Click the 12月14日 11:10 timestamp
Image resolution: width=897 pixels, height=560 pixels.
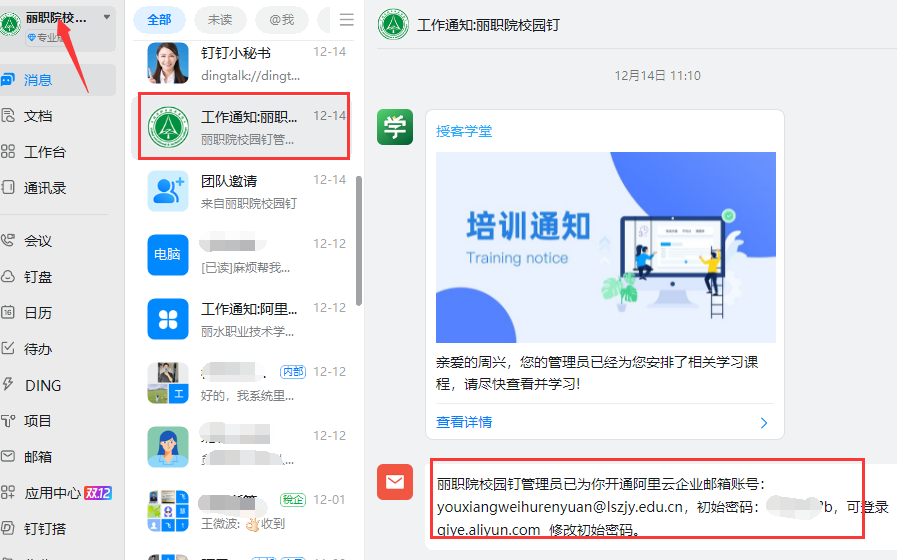[657, 76]
